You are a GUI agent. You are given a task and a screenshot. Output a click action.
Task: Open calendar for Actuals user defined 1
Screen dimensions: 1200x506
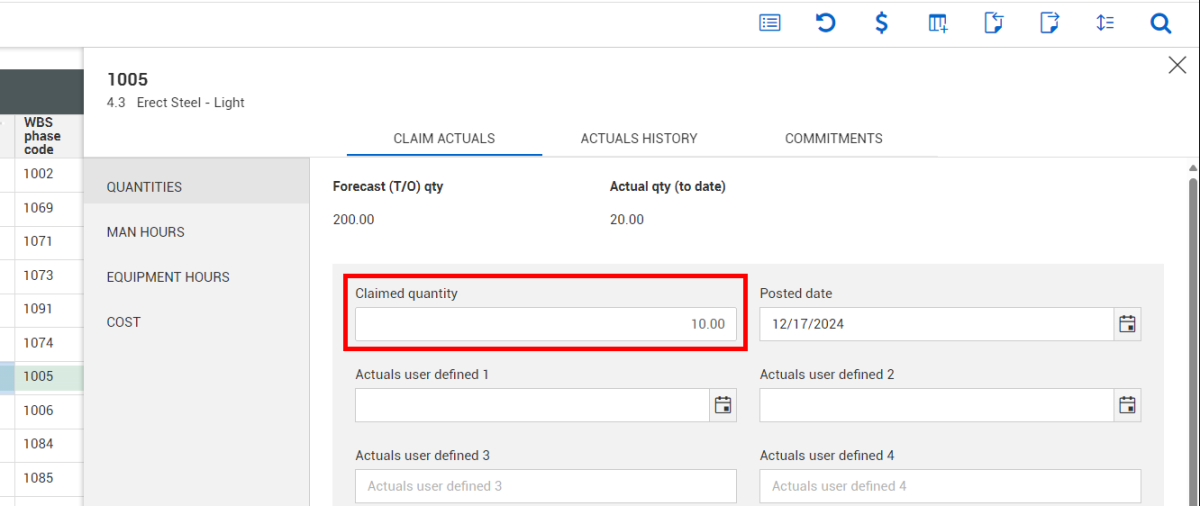[x=723, y=405]
